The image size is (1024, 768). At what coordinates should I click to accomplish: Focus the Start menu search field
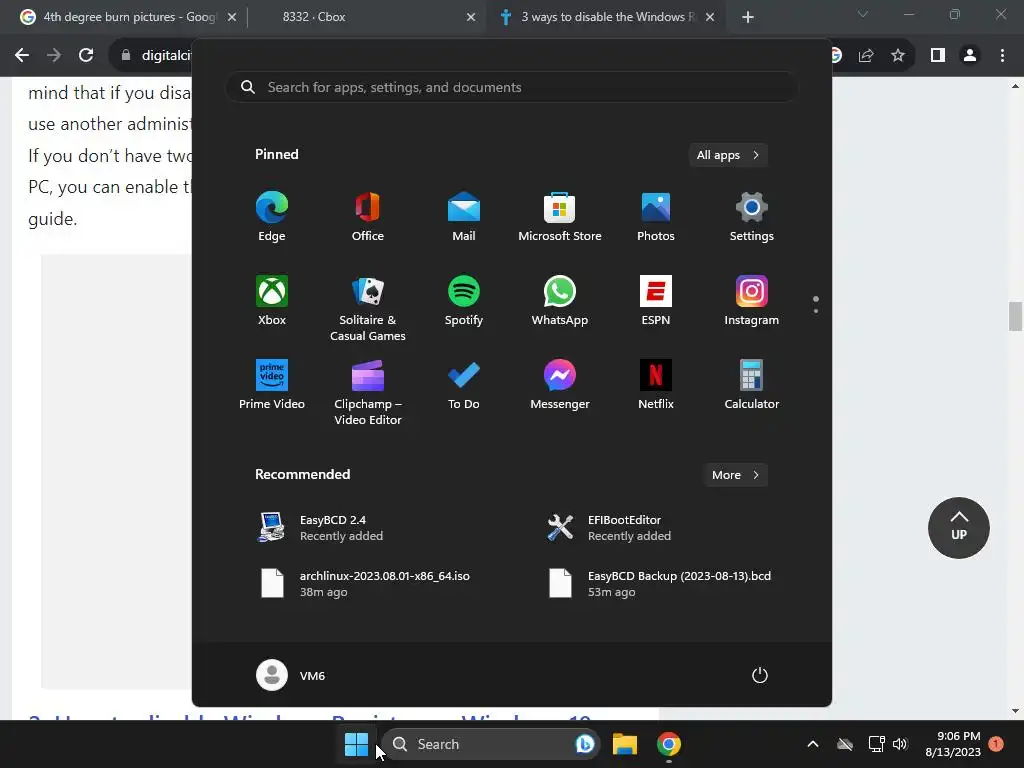512,87
